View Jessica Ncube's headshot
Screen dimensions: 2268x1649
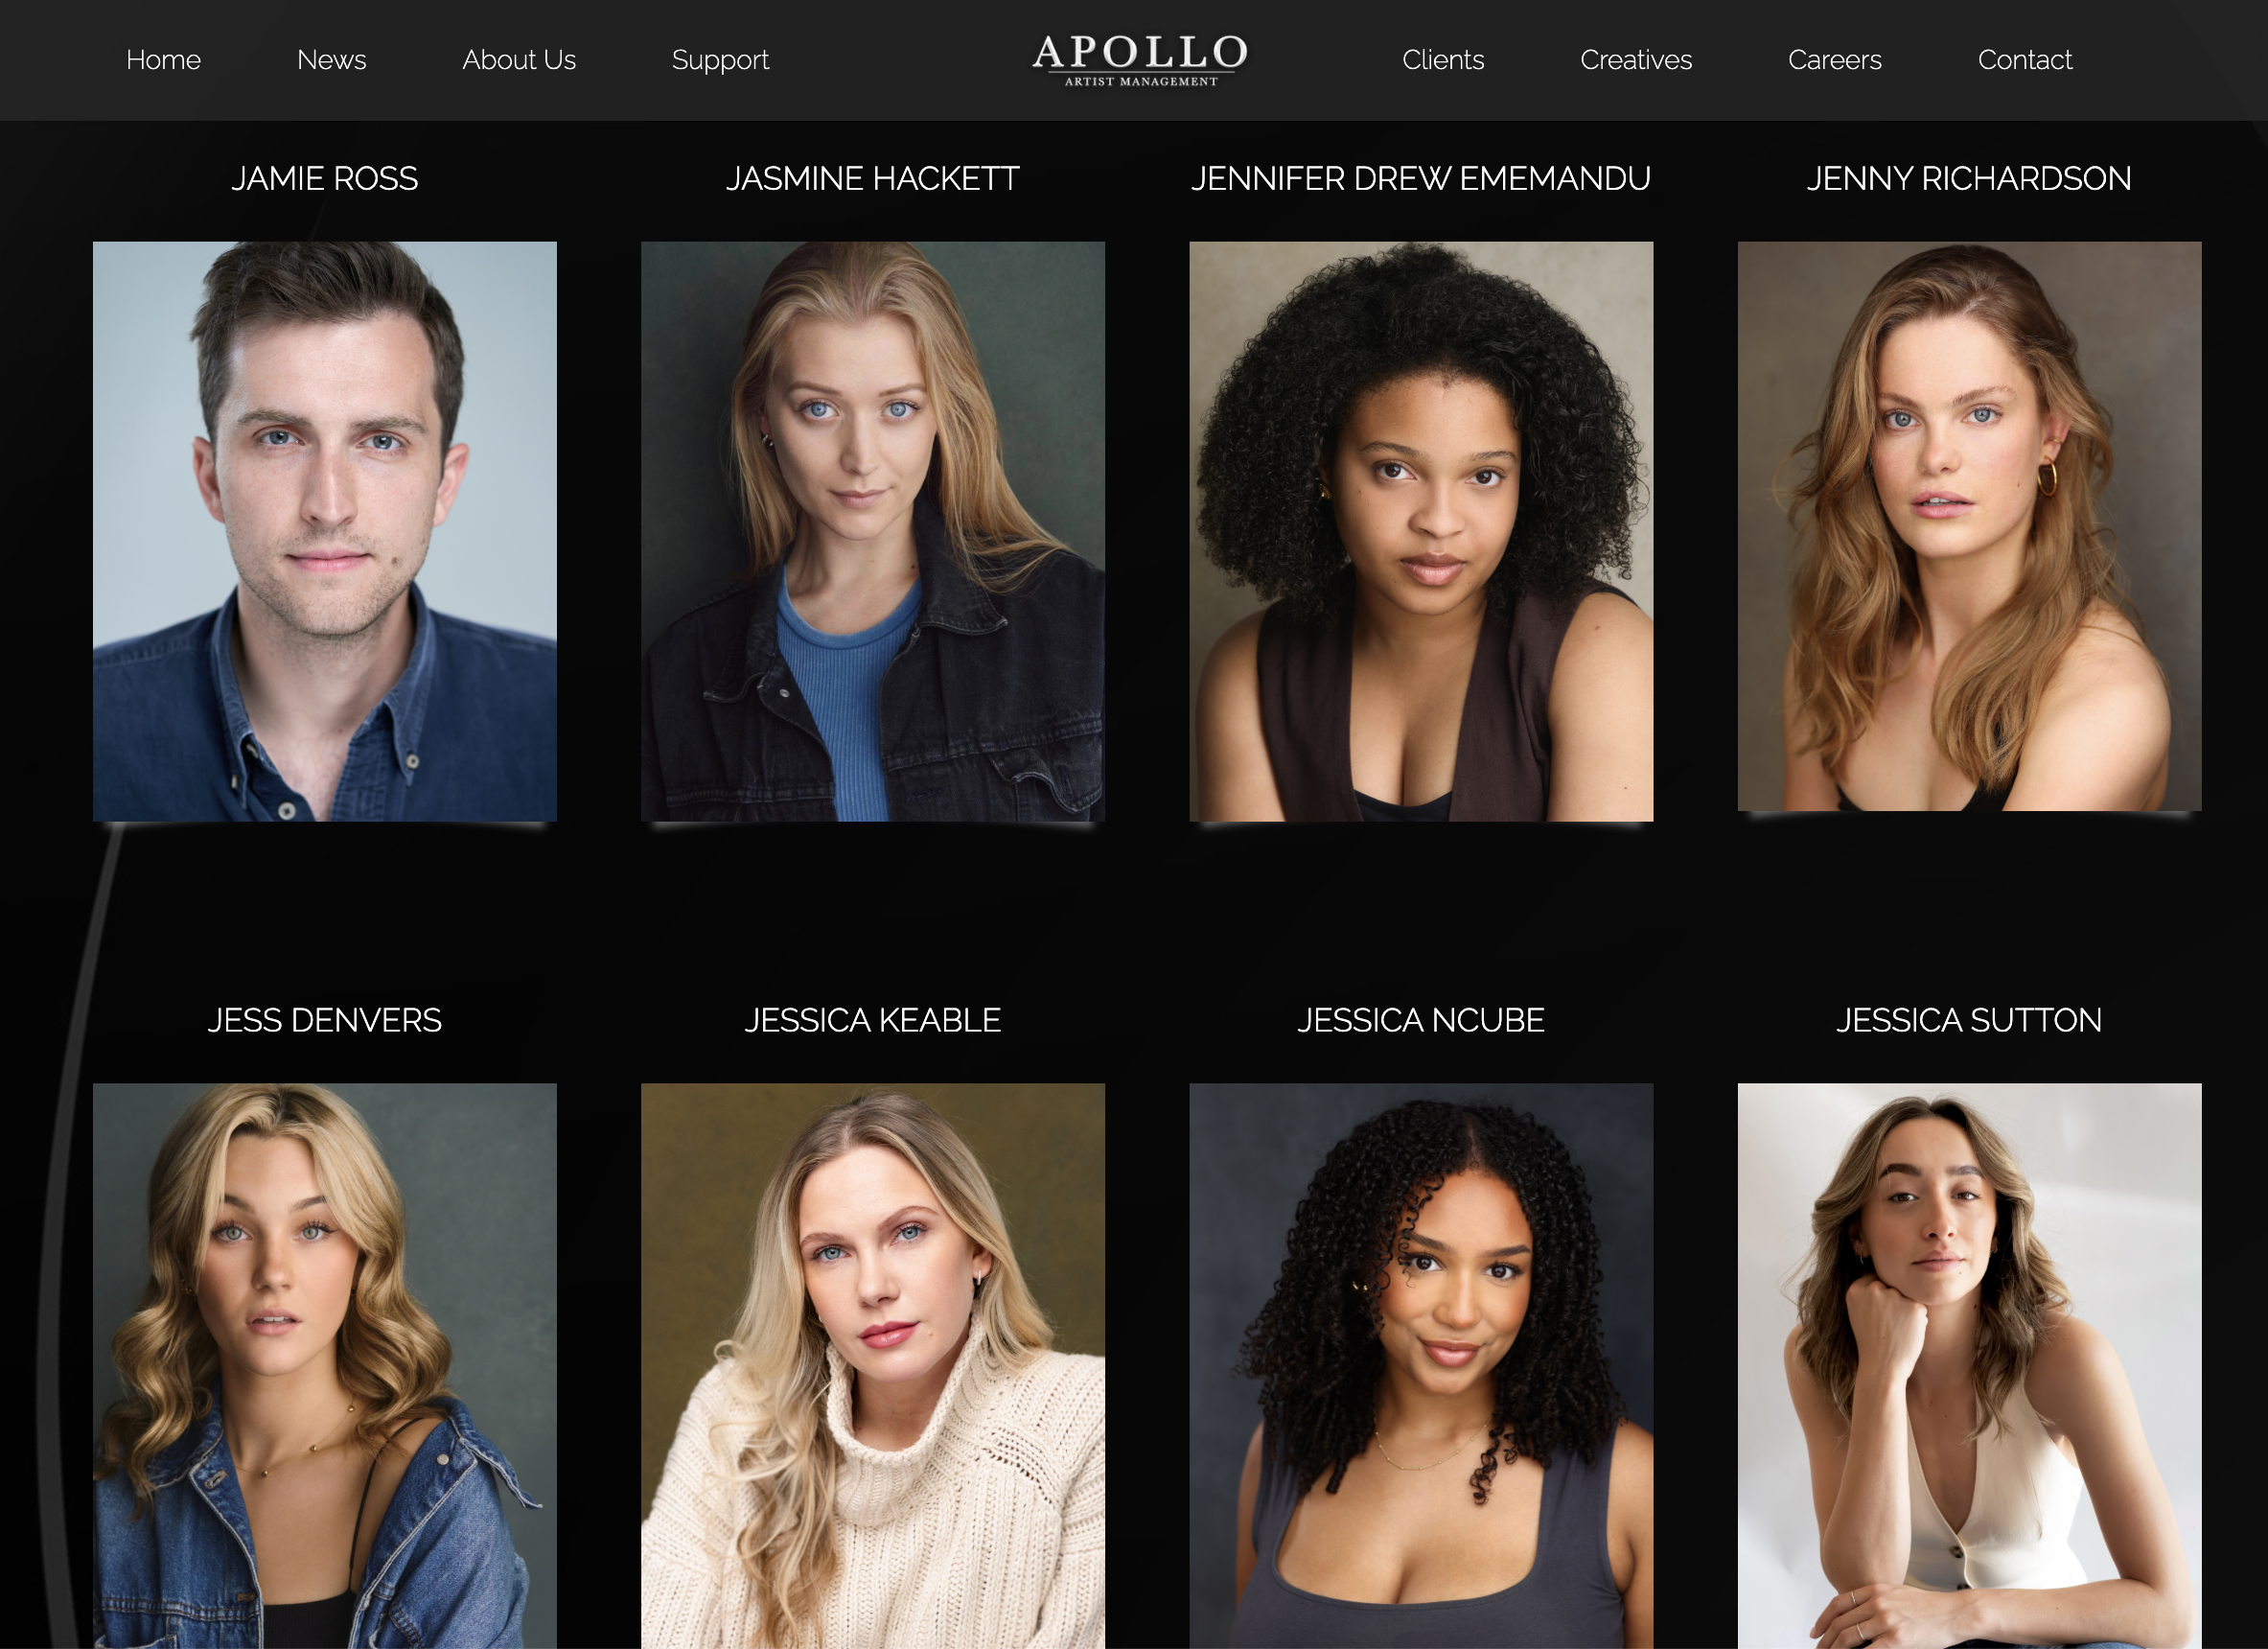pyautogui.click(x=1421, y=1366)
